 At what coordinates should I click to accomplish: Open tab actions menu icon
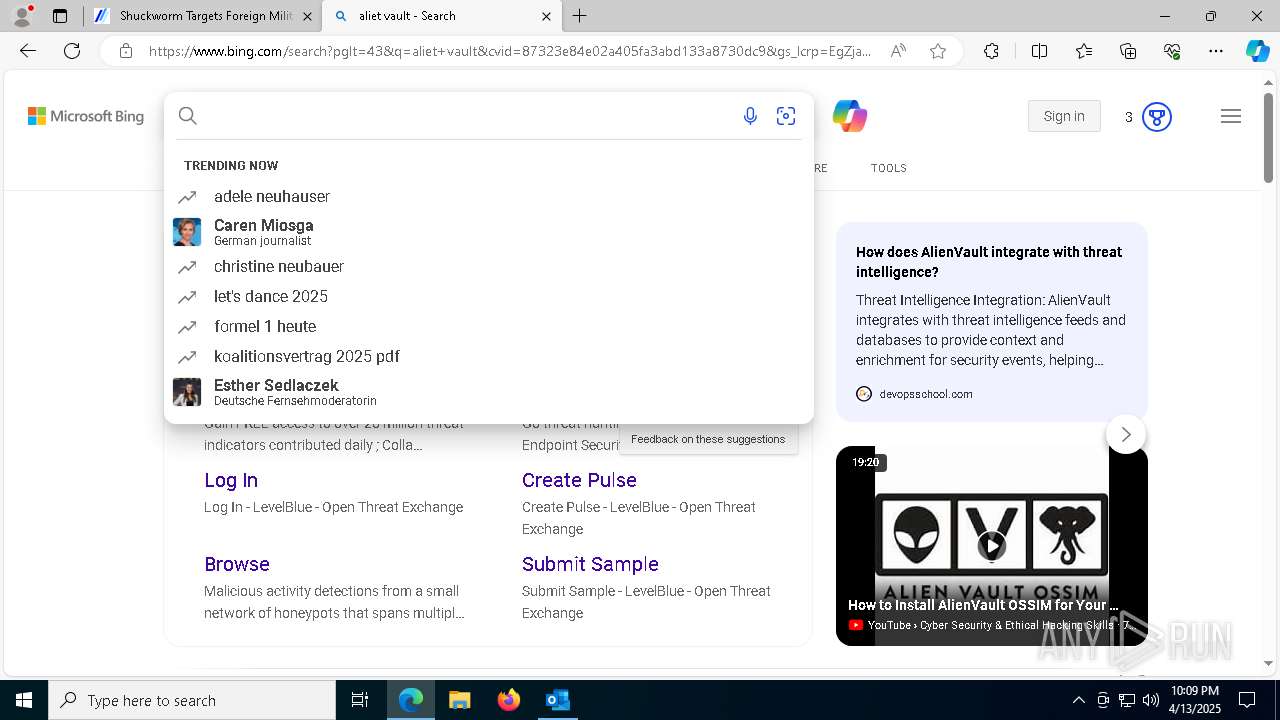pos(60,16)
